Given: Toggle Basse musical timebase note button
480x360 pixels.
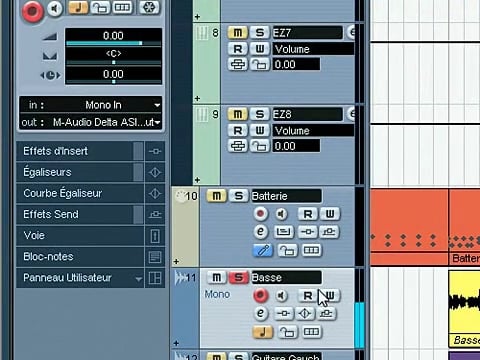Looking at the screenshot, I should click(x=263, y=332).
